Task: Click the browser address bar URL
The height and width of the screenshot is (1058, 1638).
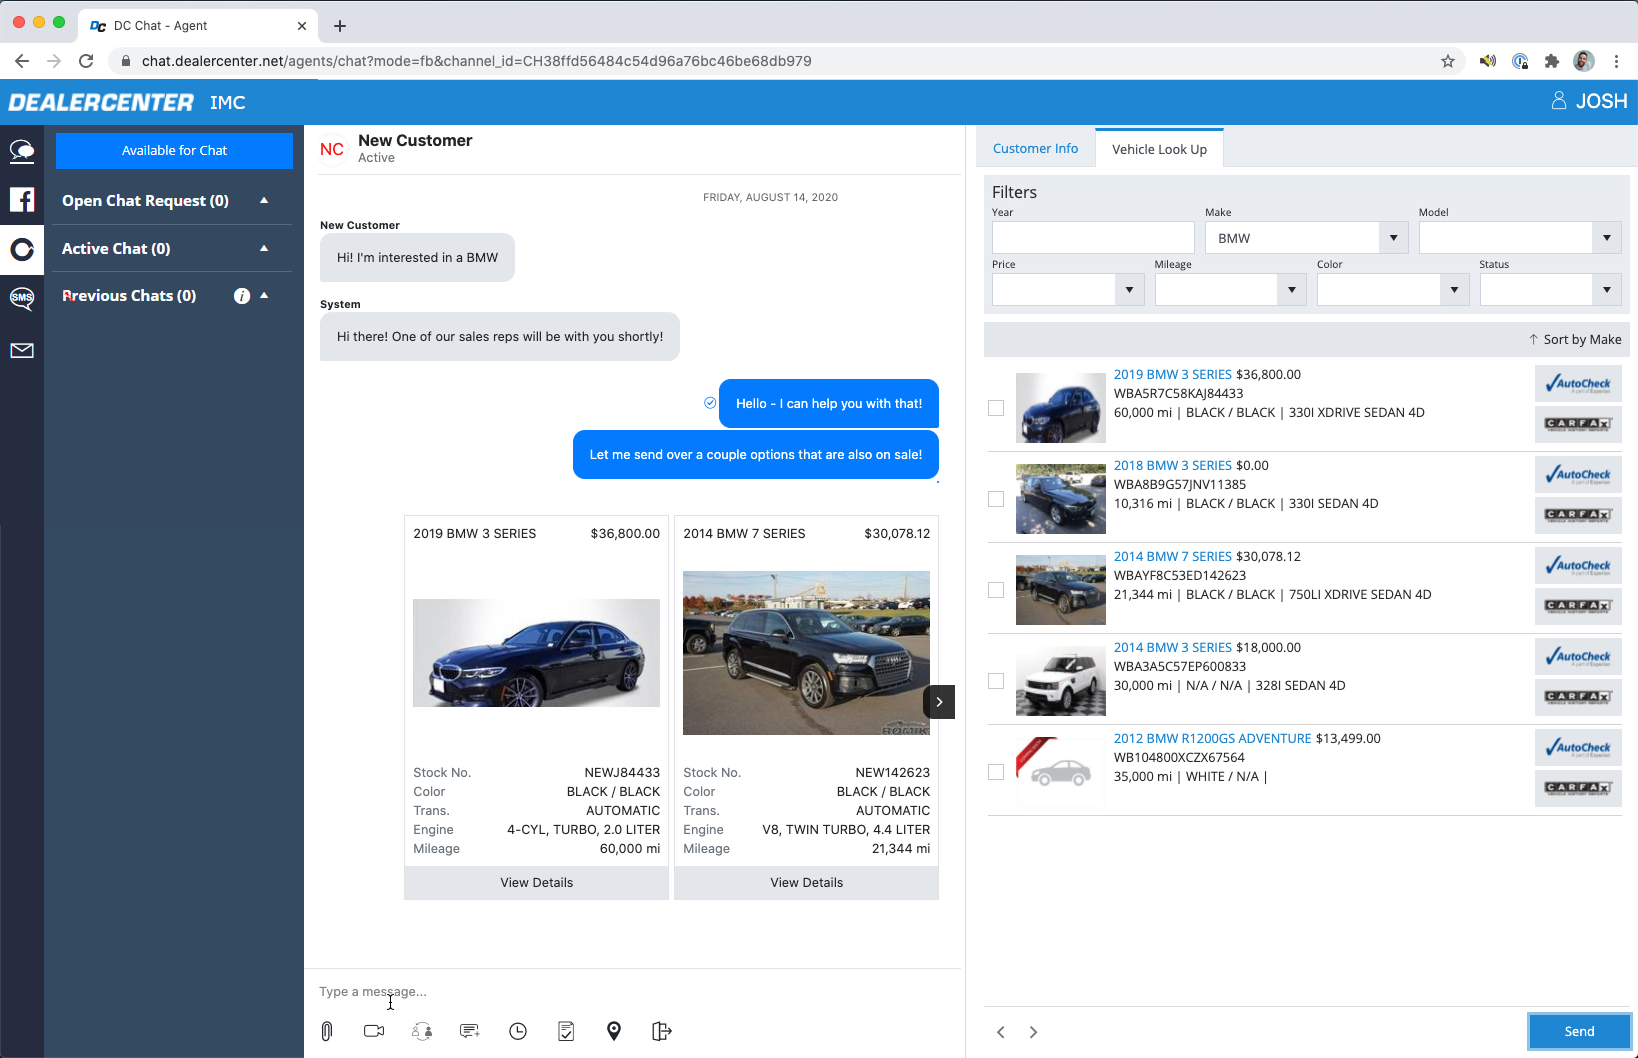Action: 476,61
